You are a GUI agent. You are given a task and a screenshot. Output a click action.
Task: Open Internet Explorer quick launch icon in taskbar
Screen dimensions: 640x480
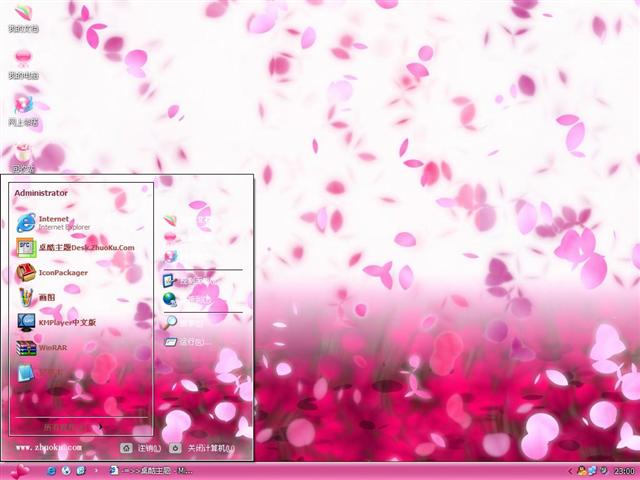[x=51, y=471]
